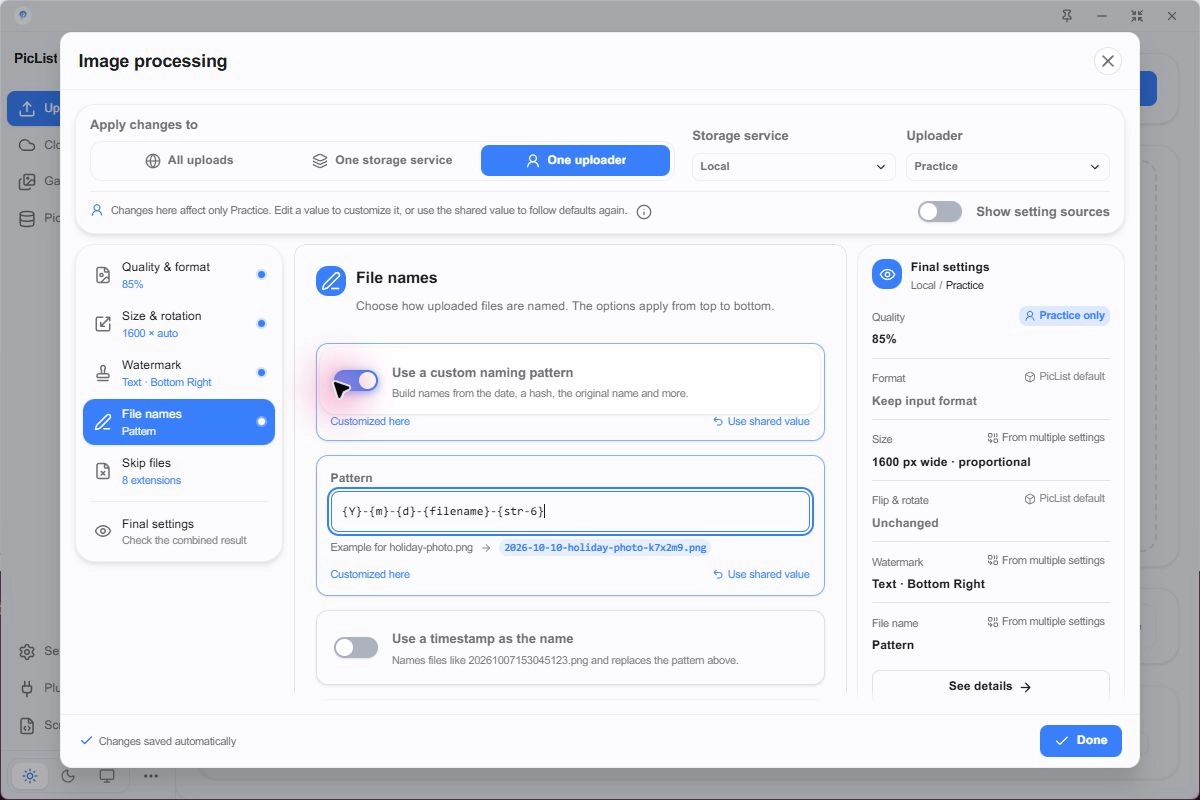Screen dimensions: 1200x800
Task: Click the database icon in PicList sidebar
Action: [27, 218]
